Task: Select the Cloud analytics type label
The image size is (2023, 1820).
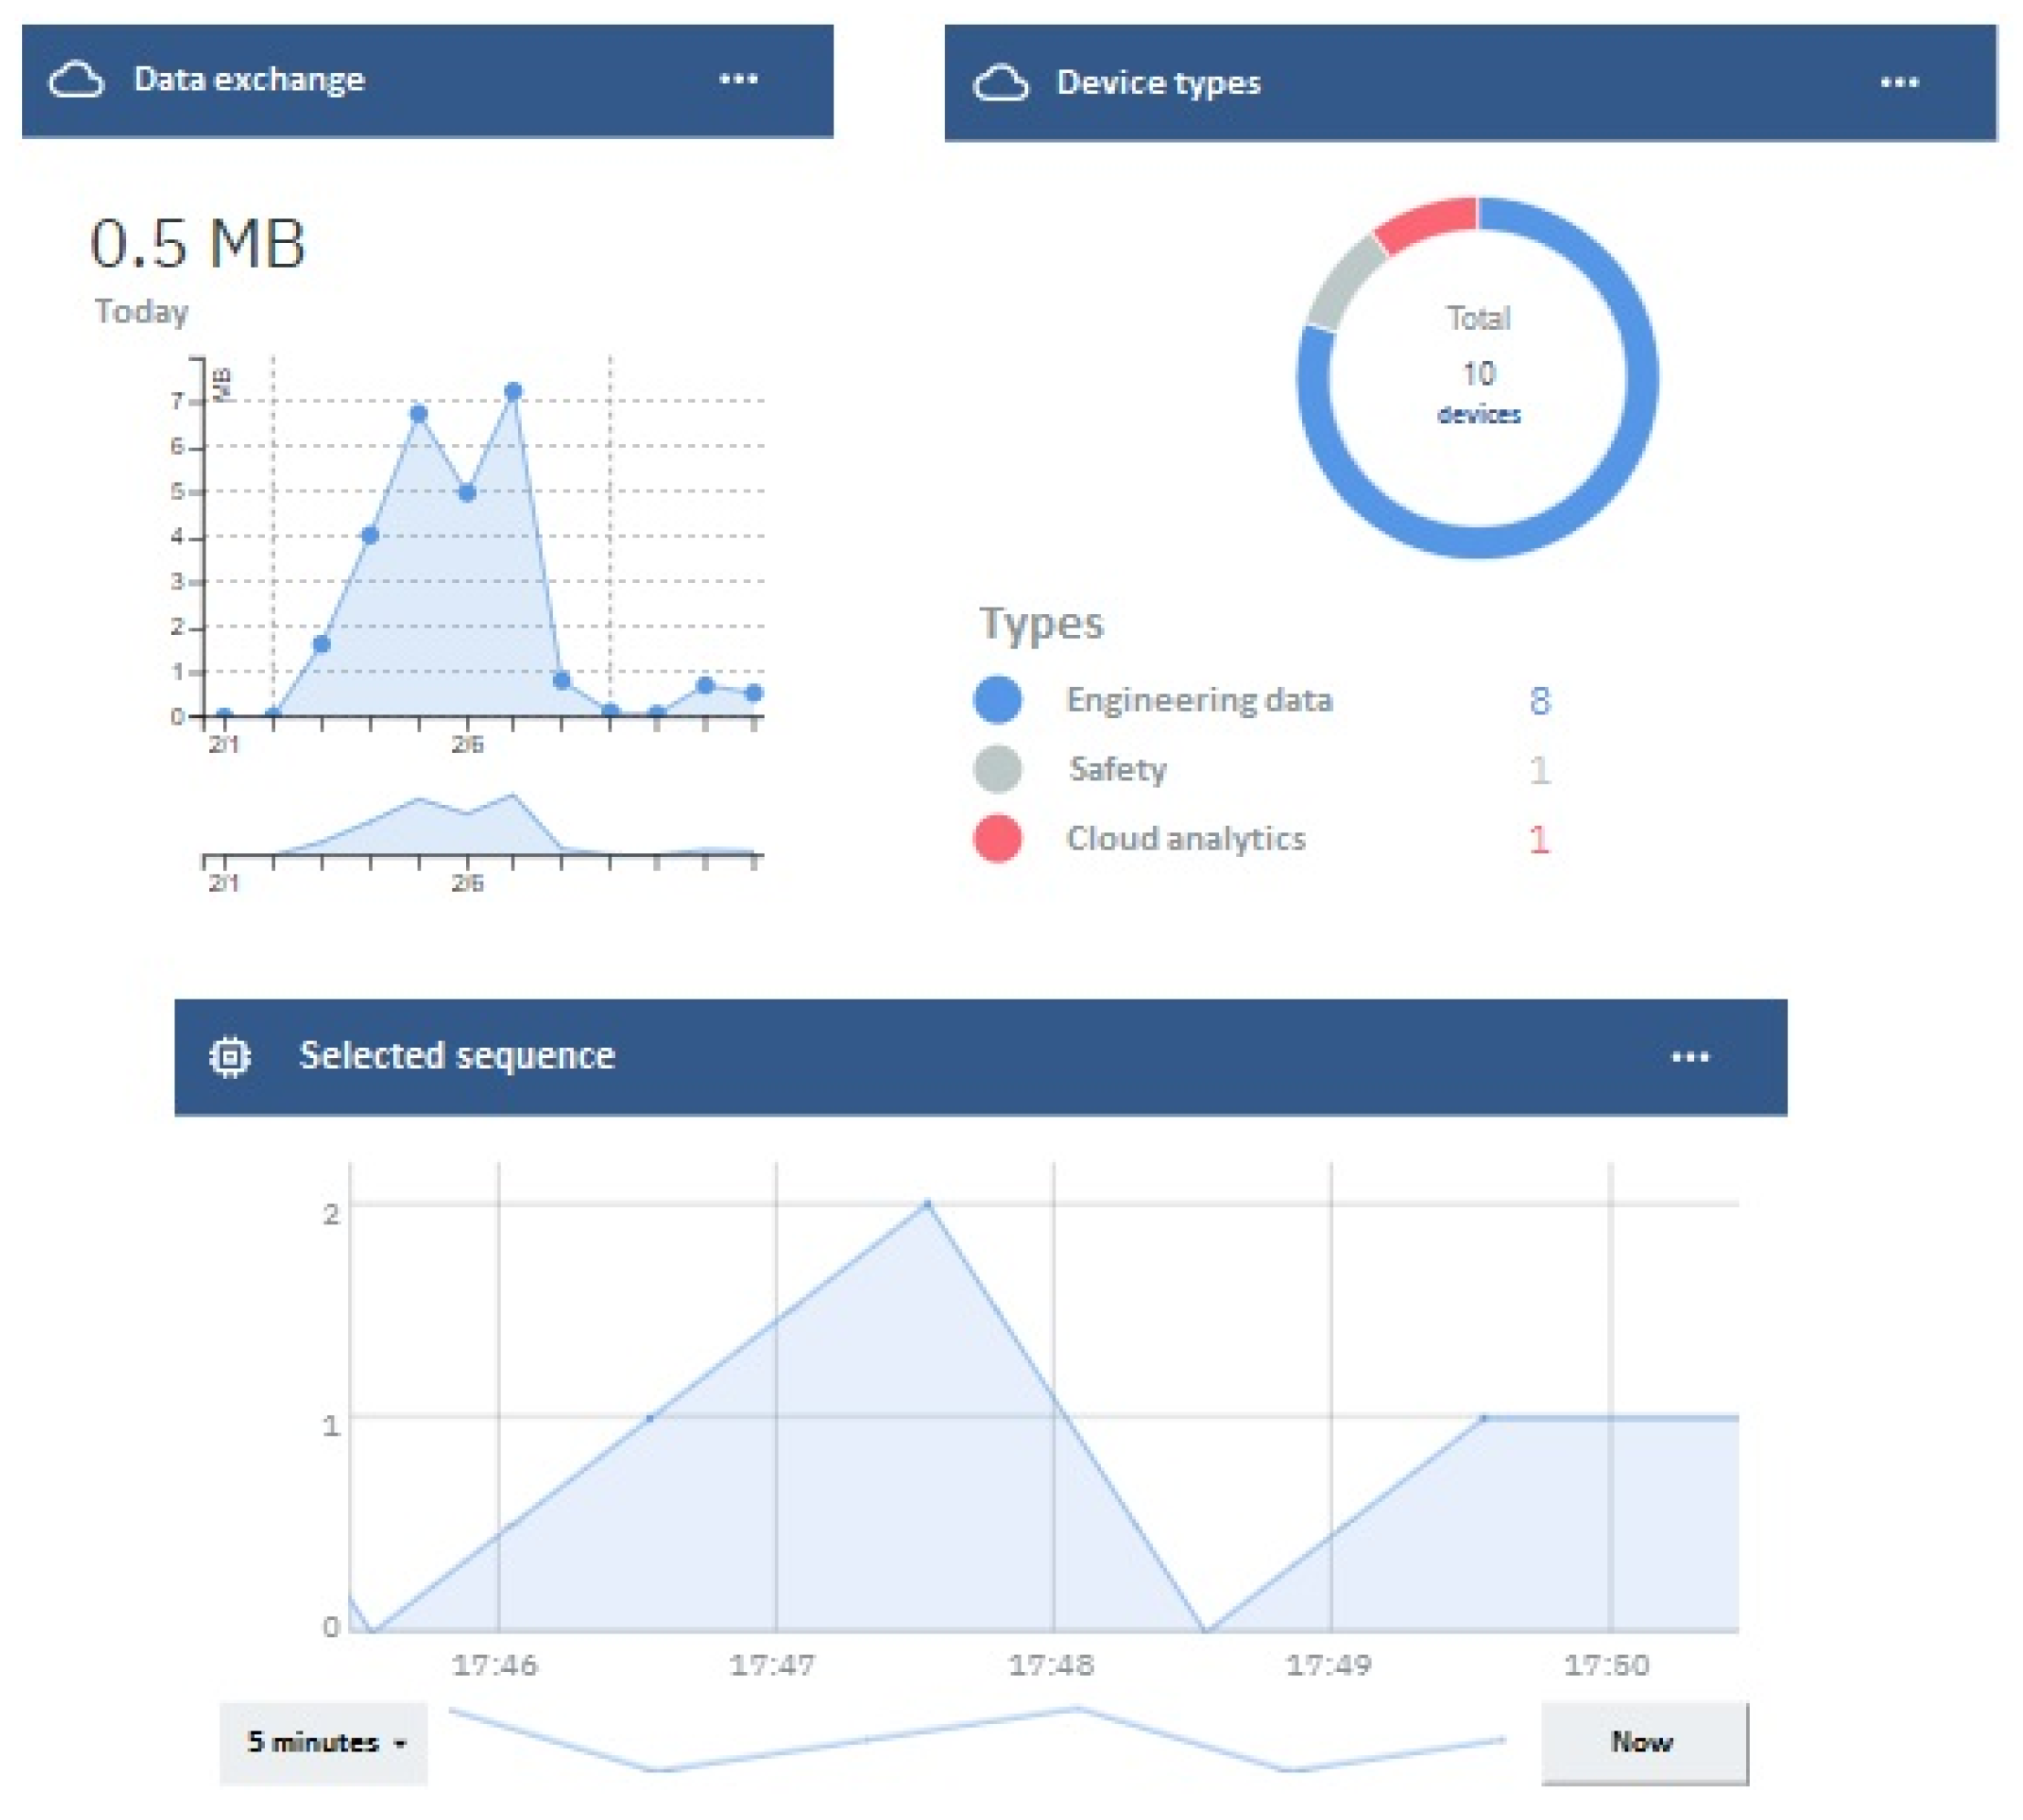Action: coord(1185,838)
